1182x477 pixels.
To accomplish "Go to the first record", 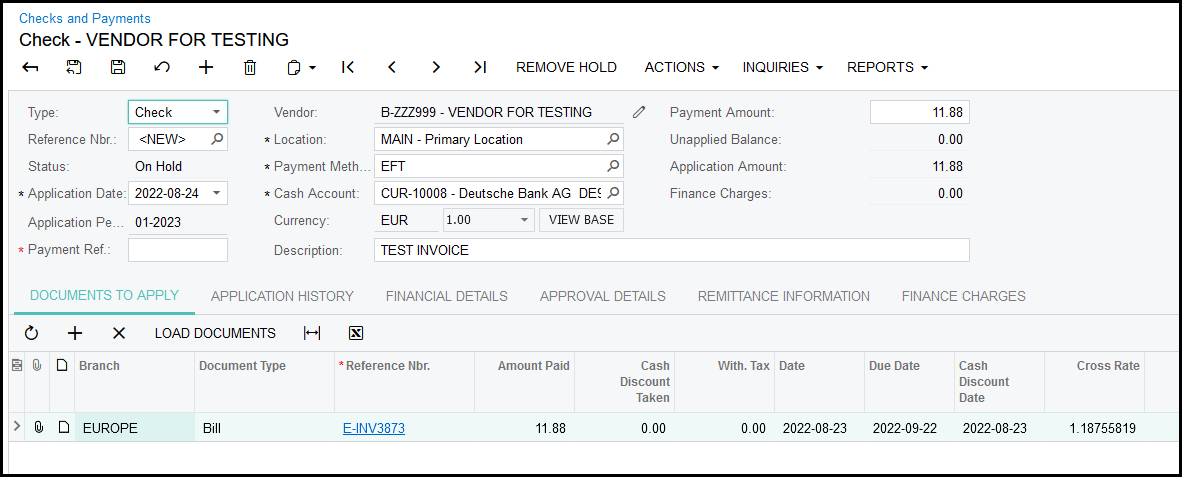I will [x=348, y=67].
